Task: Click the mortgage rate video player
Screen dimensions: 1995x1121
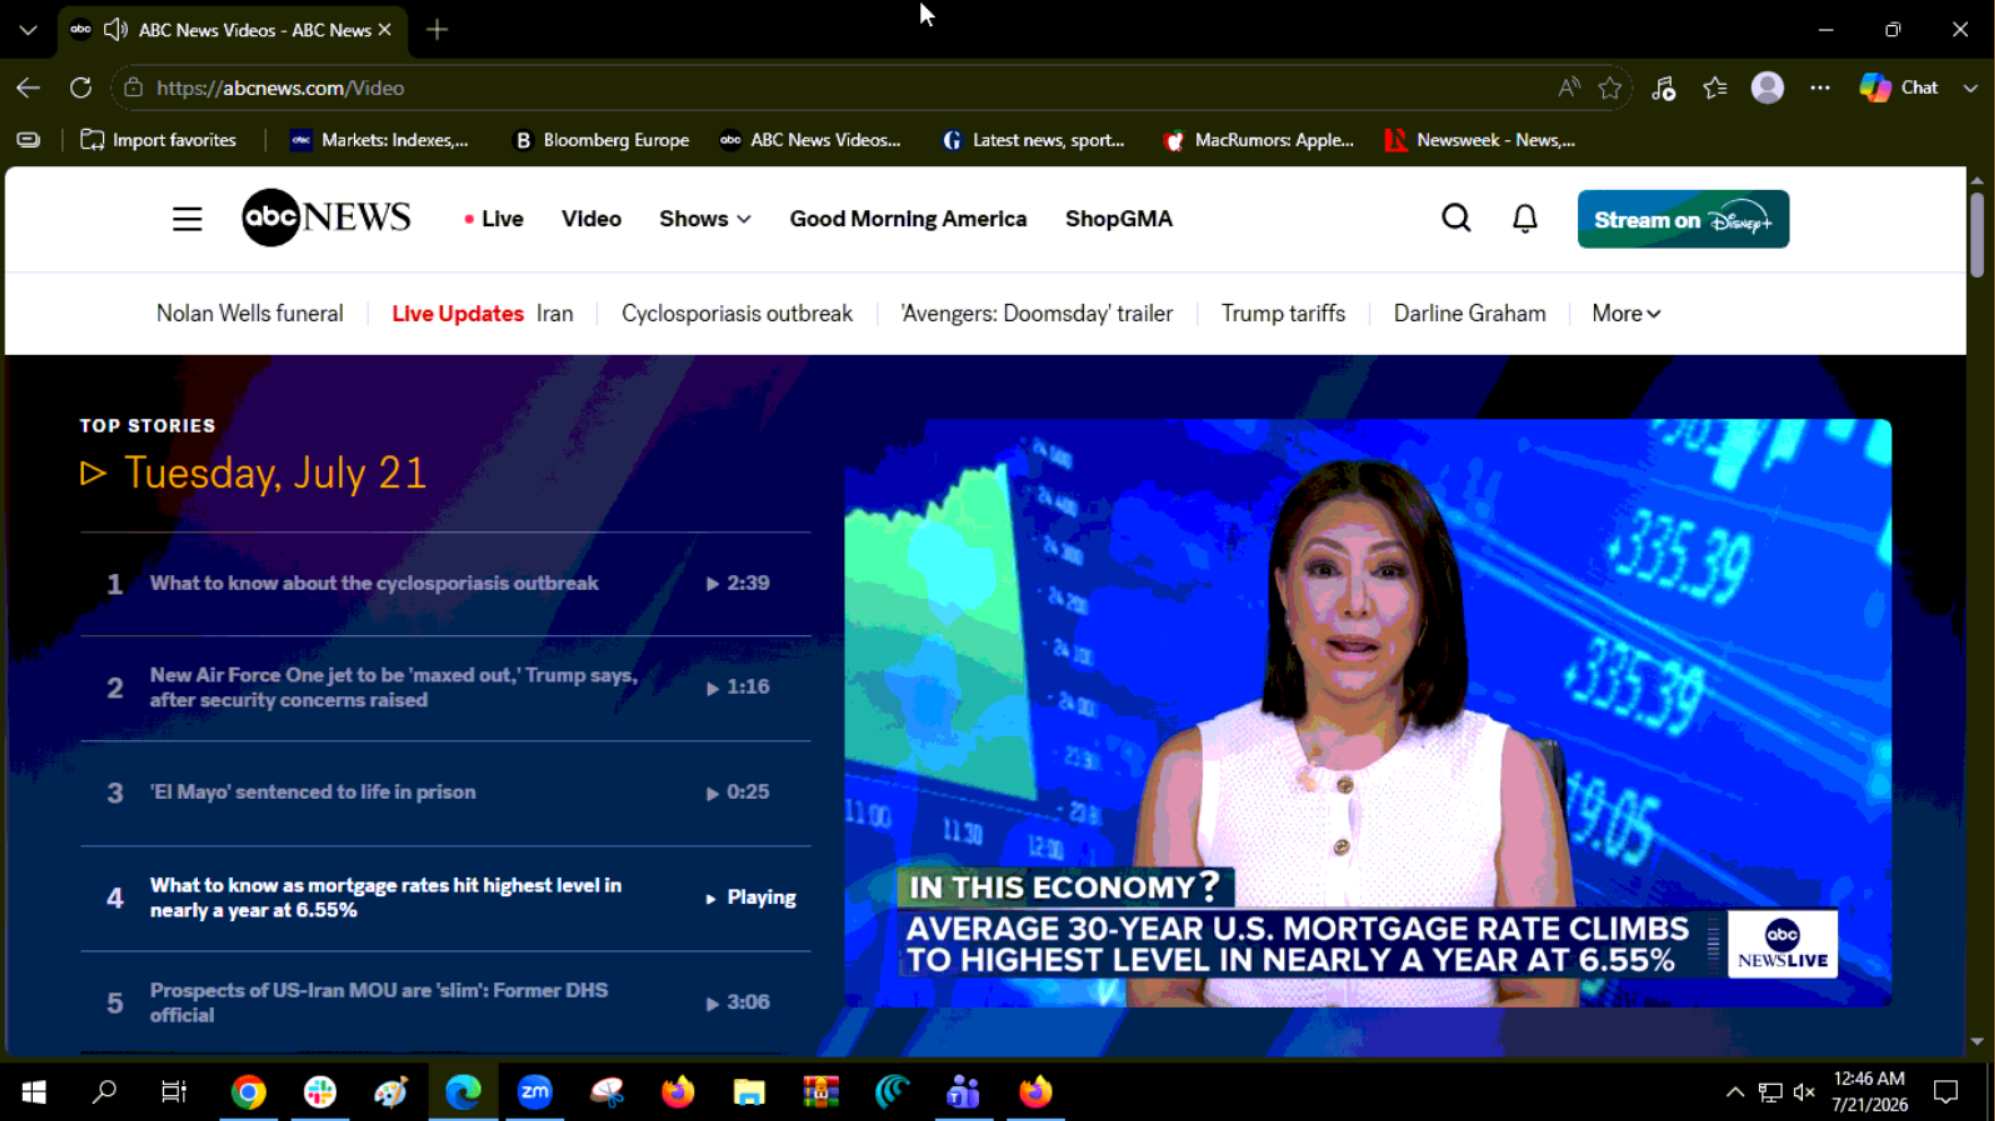Action: pos(1368,713)
